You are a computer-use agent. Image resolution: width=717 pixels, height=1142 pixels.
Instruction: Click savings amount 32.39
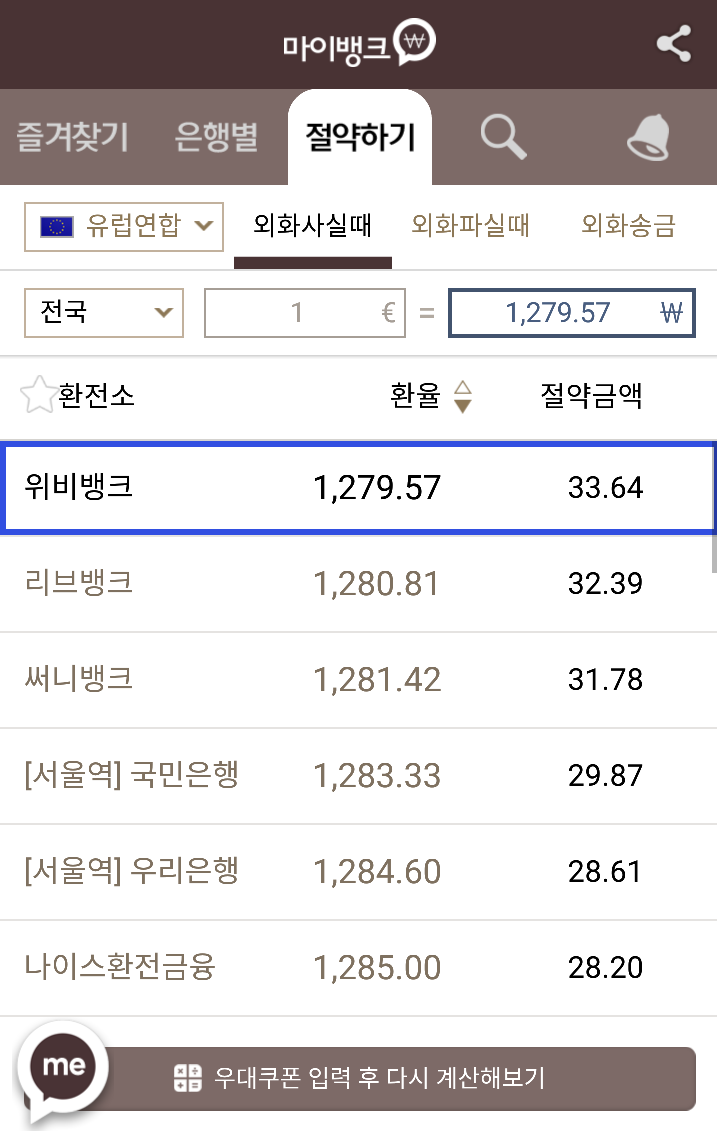606,584
